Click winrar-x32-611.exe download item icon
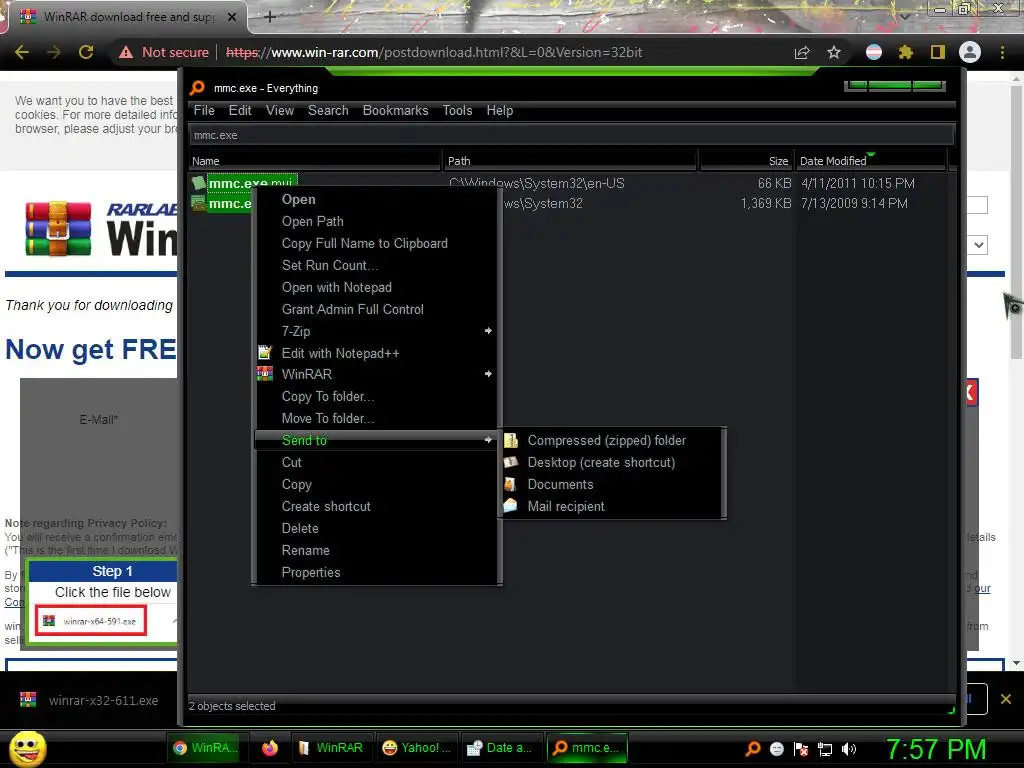 coord(27,699)
